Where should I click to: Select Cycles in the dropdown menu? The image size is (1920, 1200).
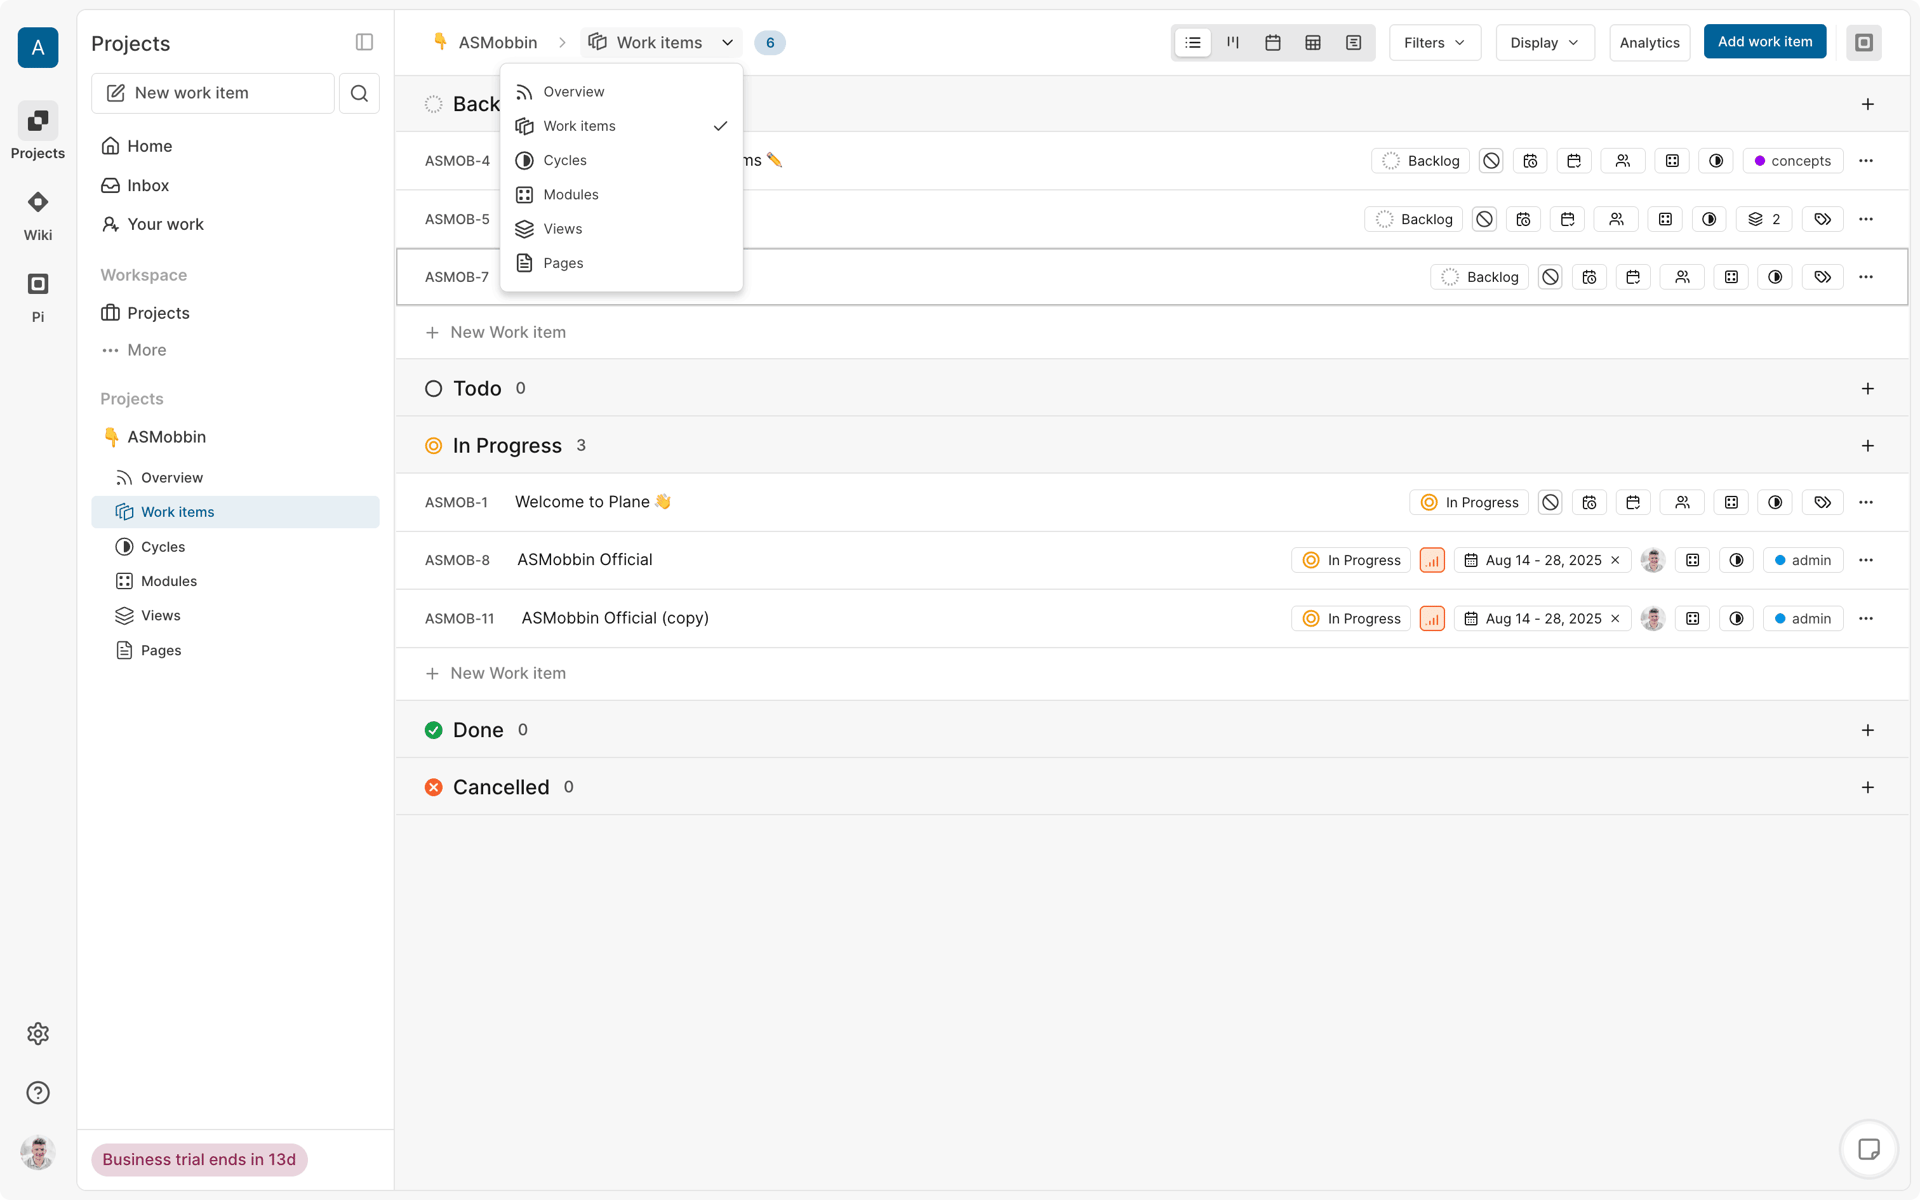click(621, 160)
